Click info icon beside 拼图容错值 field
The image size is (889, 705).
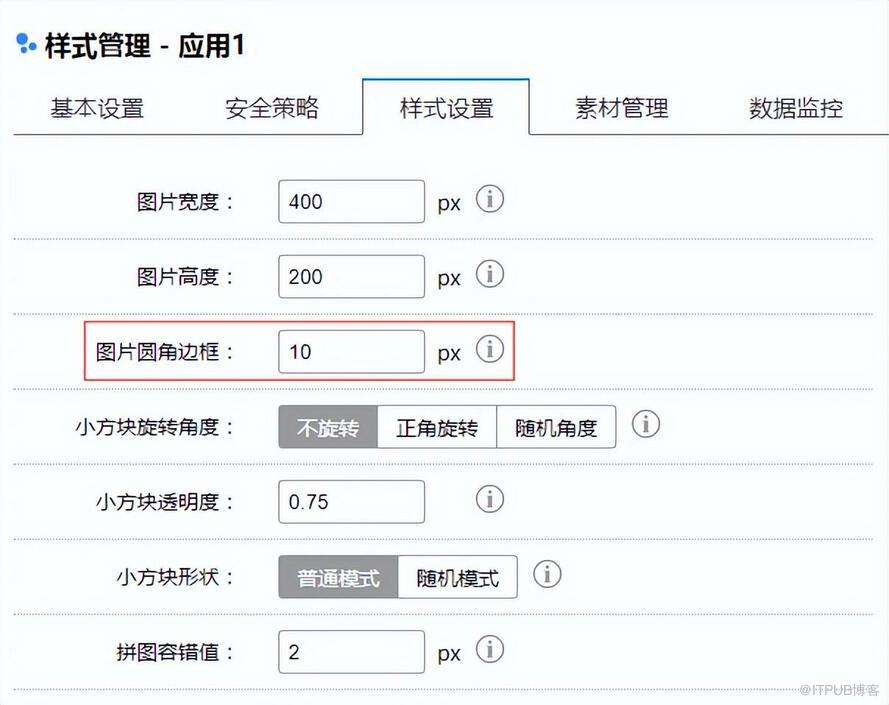[489, 650]
